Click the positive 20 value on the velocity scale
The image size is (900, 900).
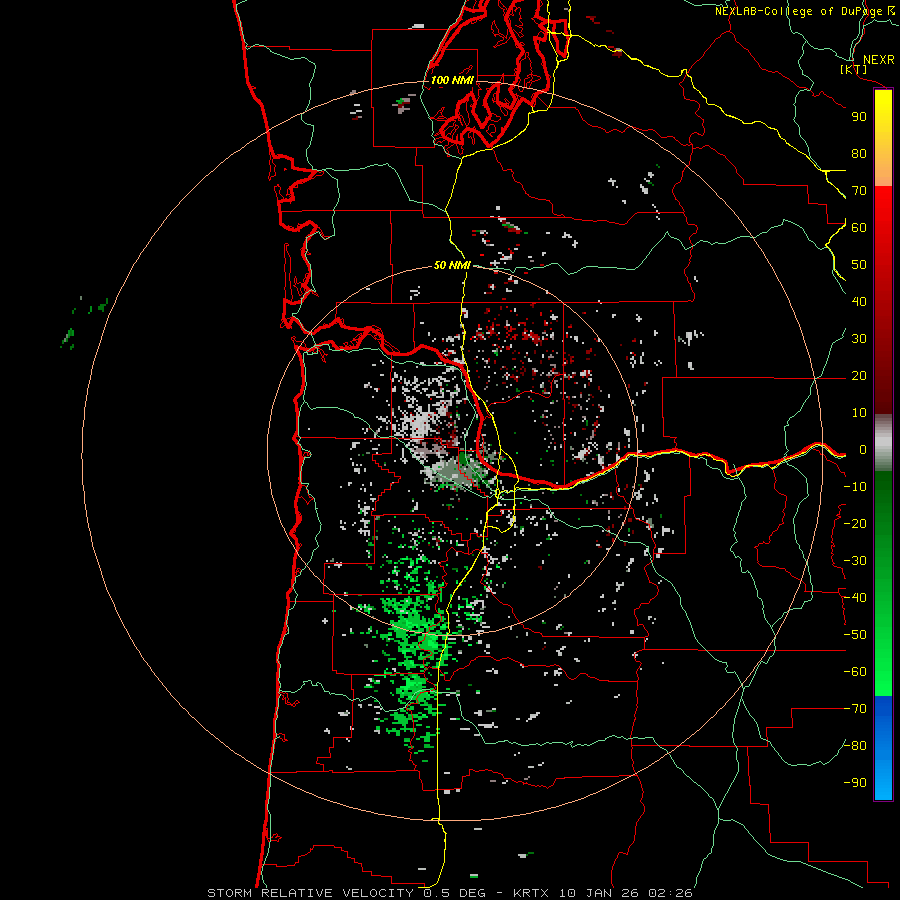[x=859, y=375]
